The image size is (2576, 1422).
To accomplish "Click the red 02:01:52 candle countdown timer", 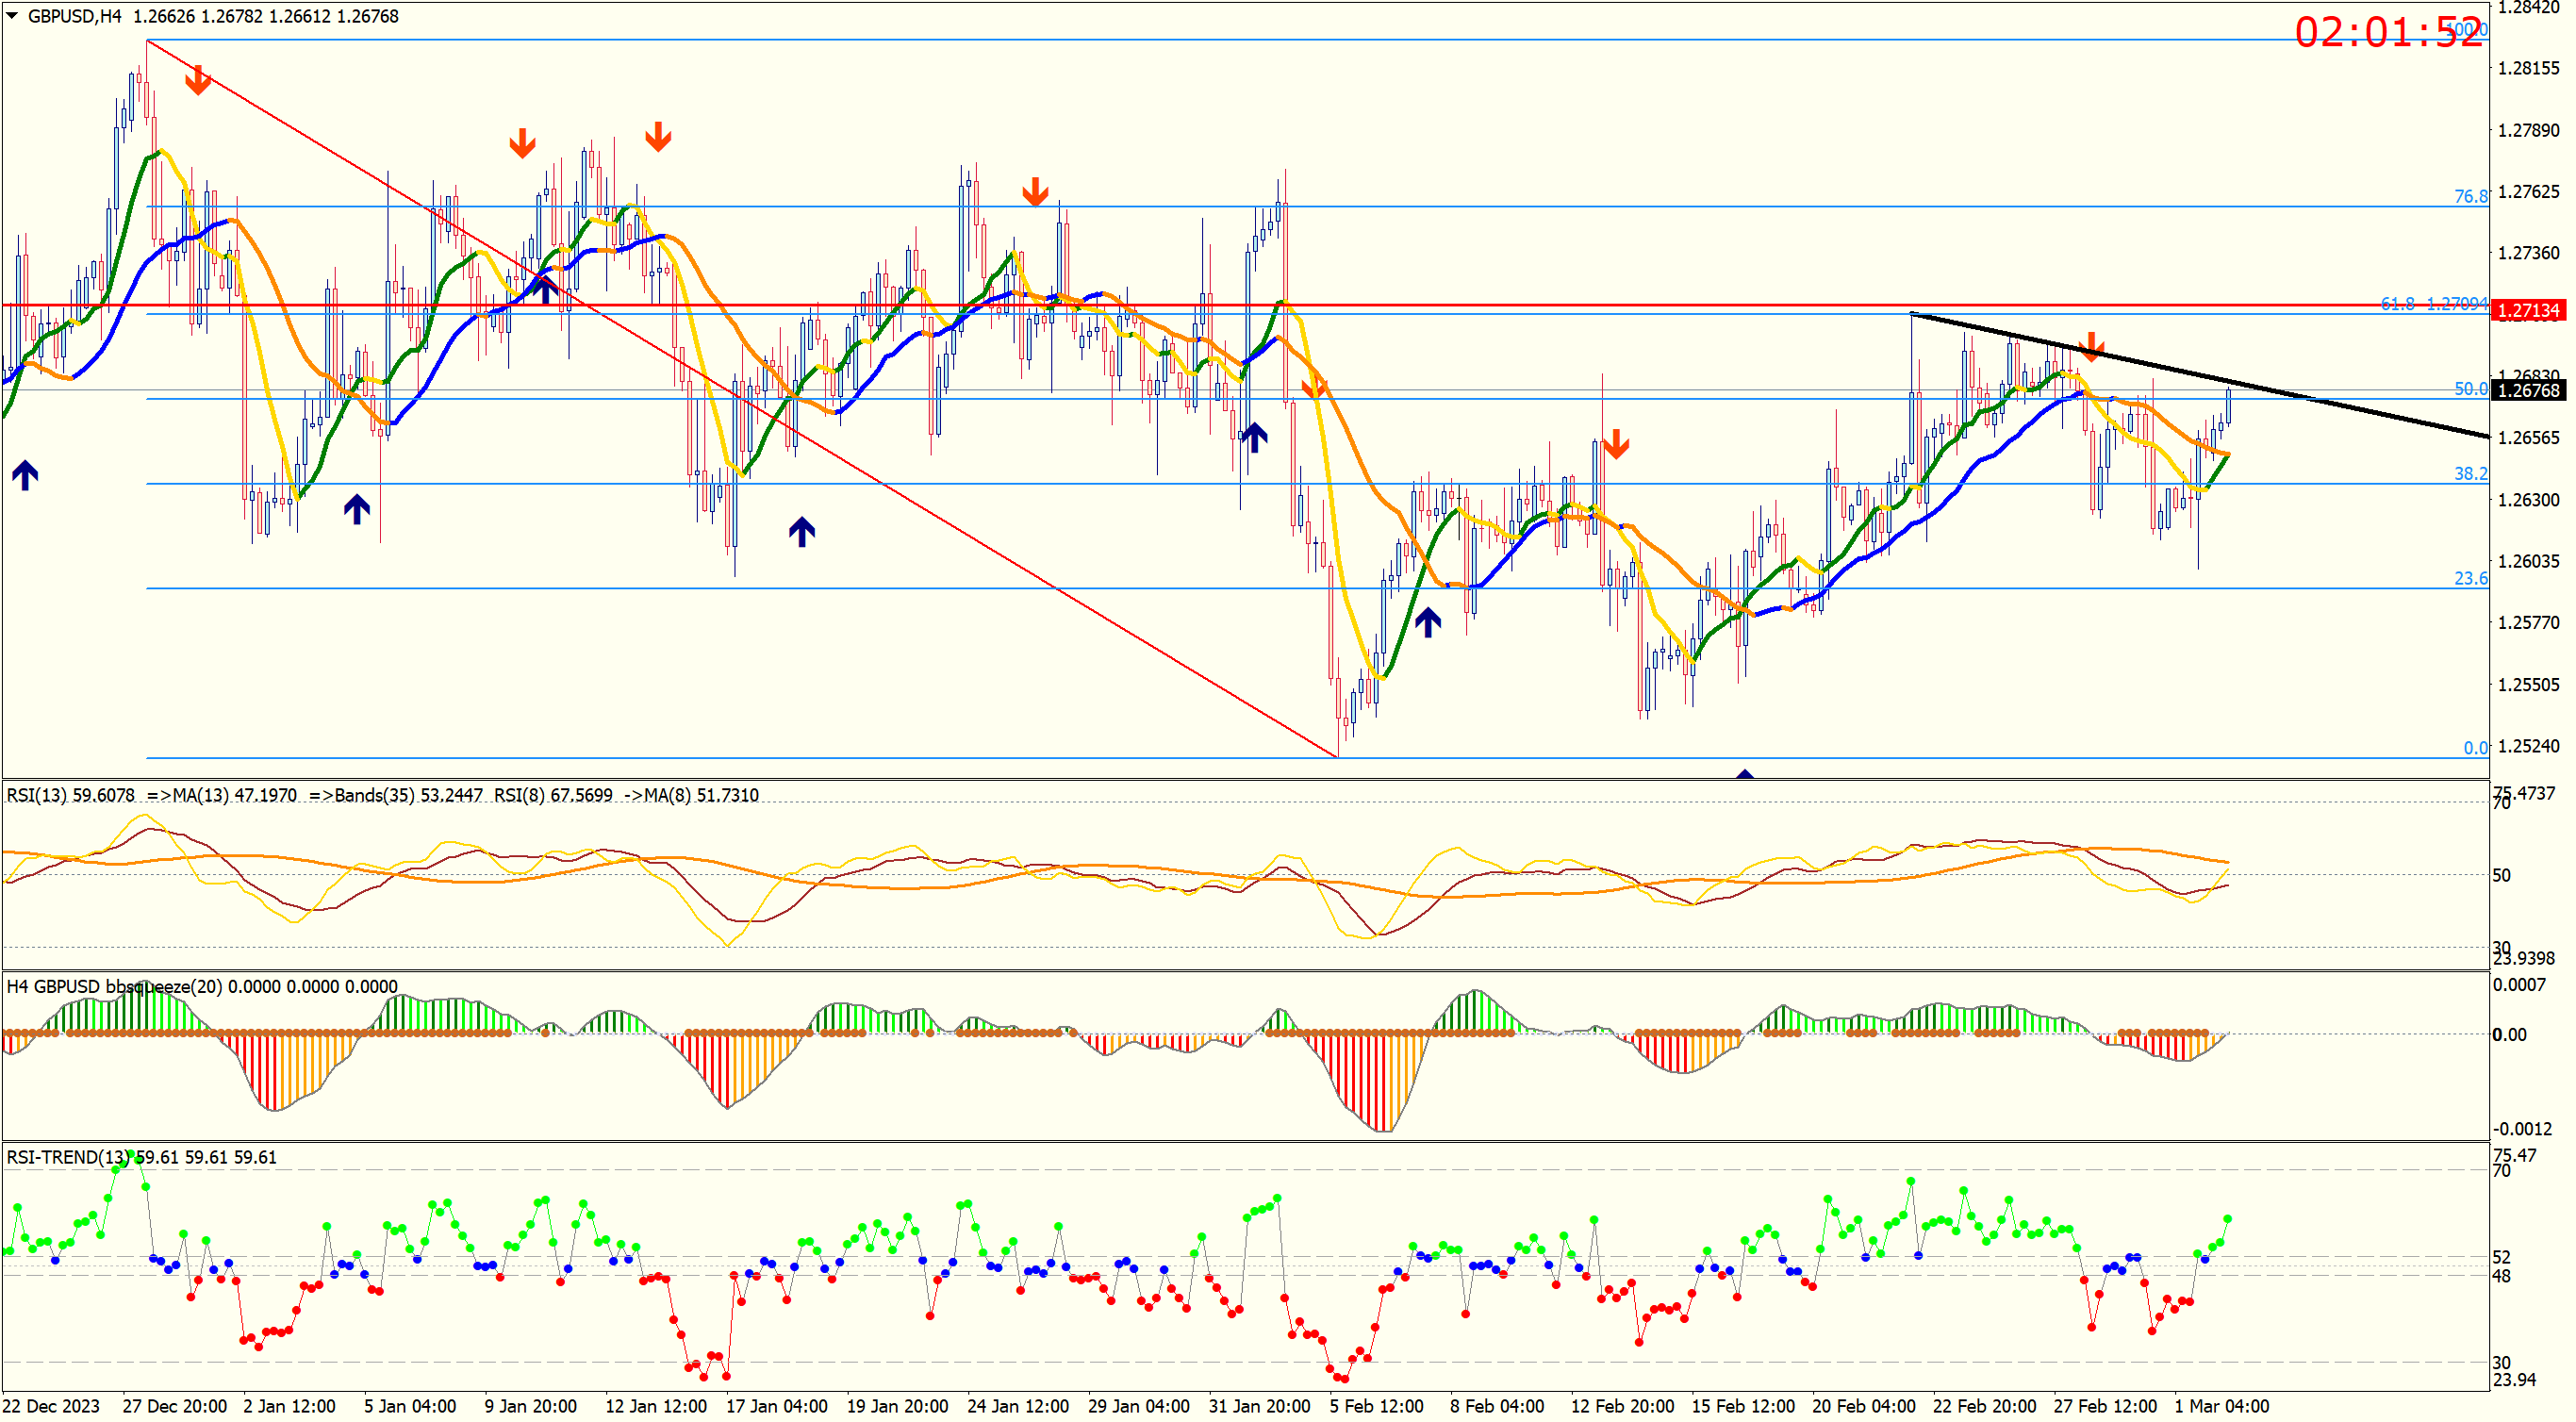I will tap(2388, 32).
